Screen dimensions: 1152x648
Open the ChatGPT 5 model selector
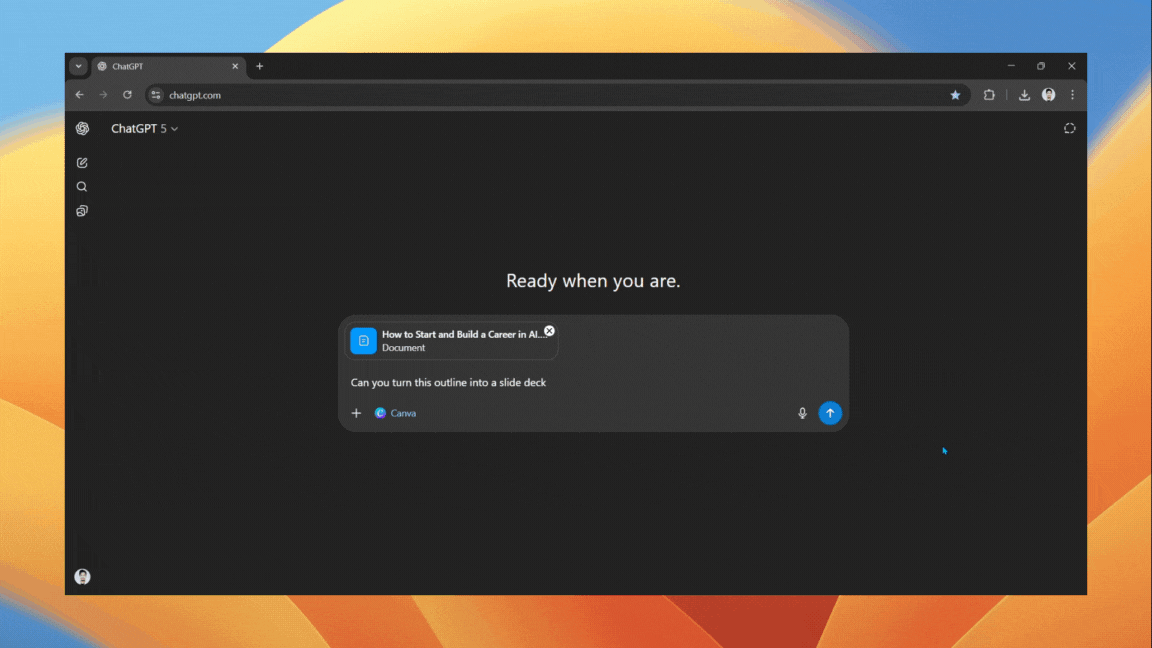point(144,128)
